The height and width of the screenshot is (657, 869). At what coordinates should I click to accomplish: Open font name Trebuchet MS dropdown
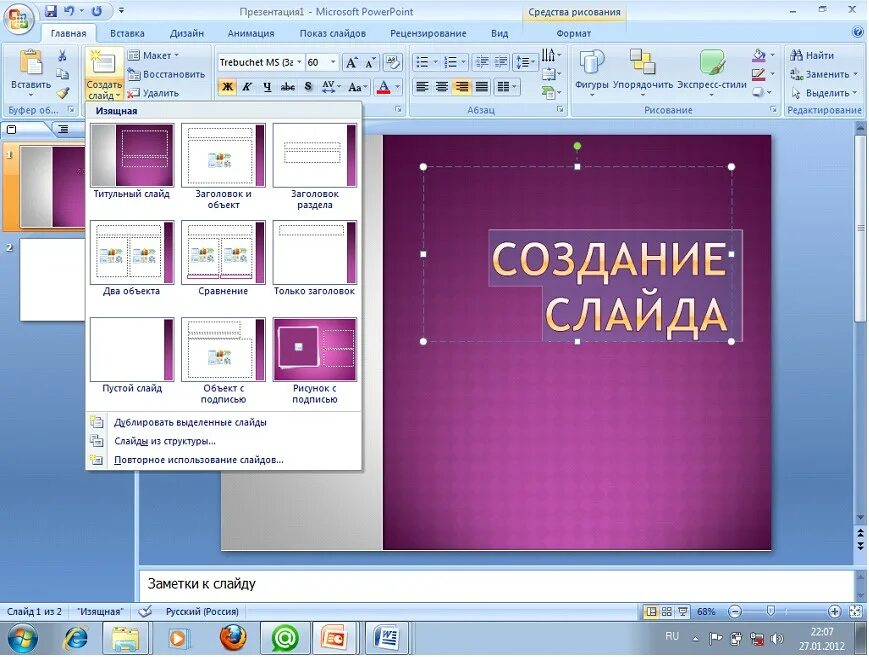click(x=299, y=62)
